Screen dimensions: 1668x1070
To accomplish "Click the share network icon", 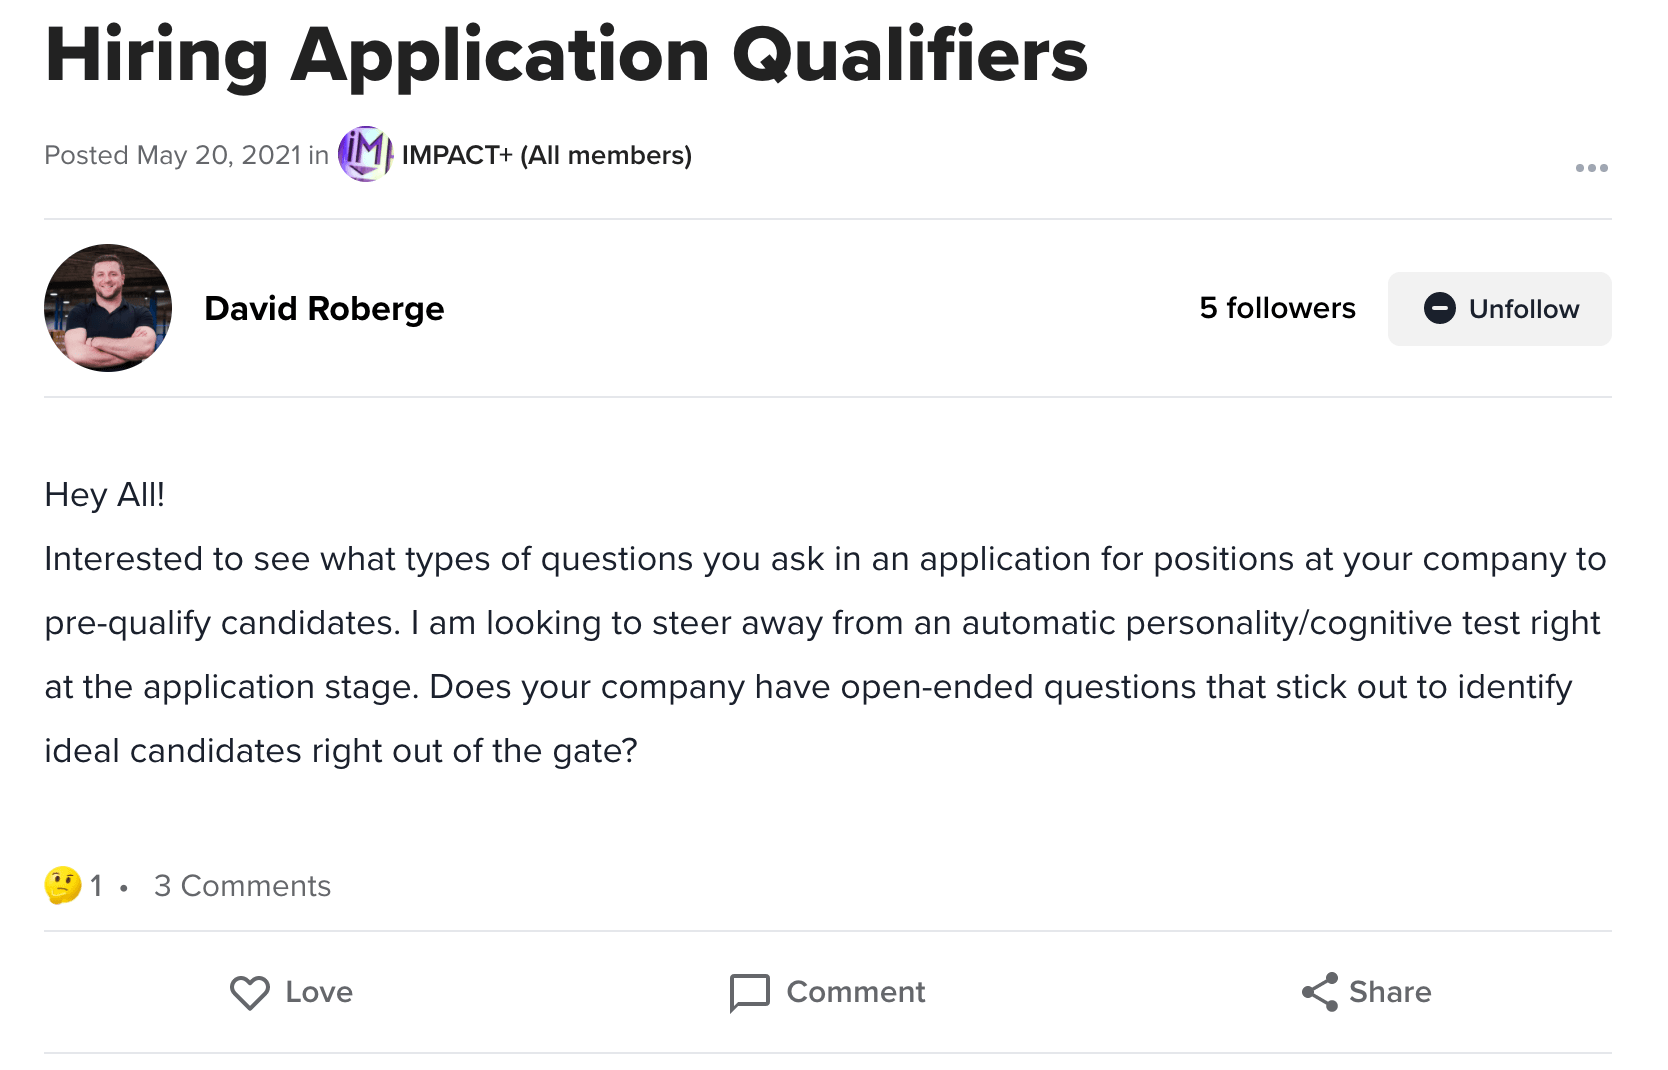I will pos(1320,992).
